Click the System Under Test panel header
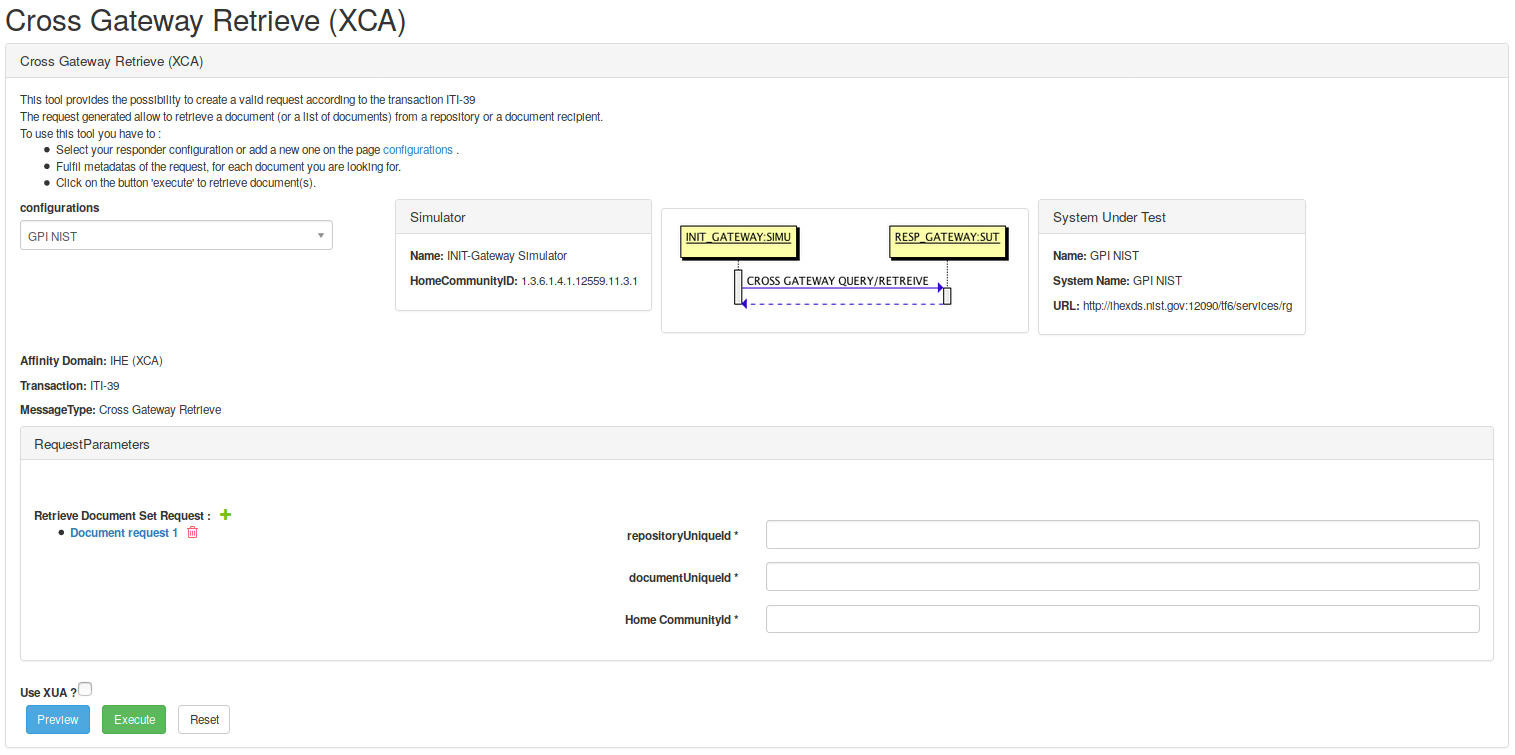The width and height of the screenshot is (1515, 755). 1171,217
